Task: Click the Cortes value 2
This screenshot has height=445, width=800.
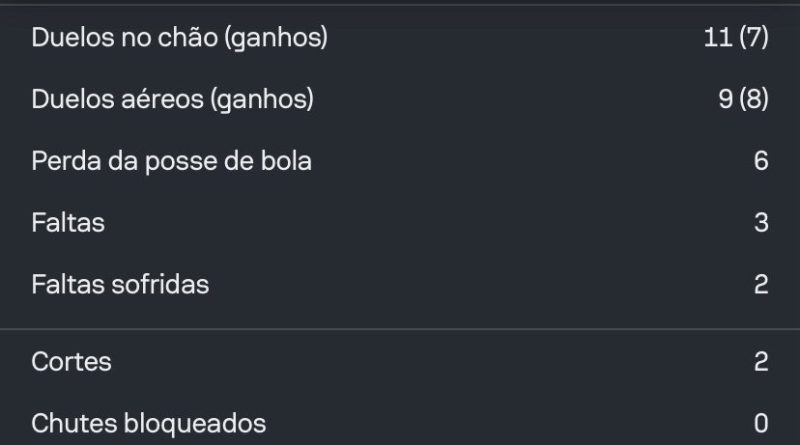Action: tap(761, 362)
